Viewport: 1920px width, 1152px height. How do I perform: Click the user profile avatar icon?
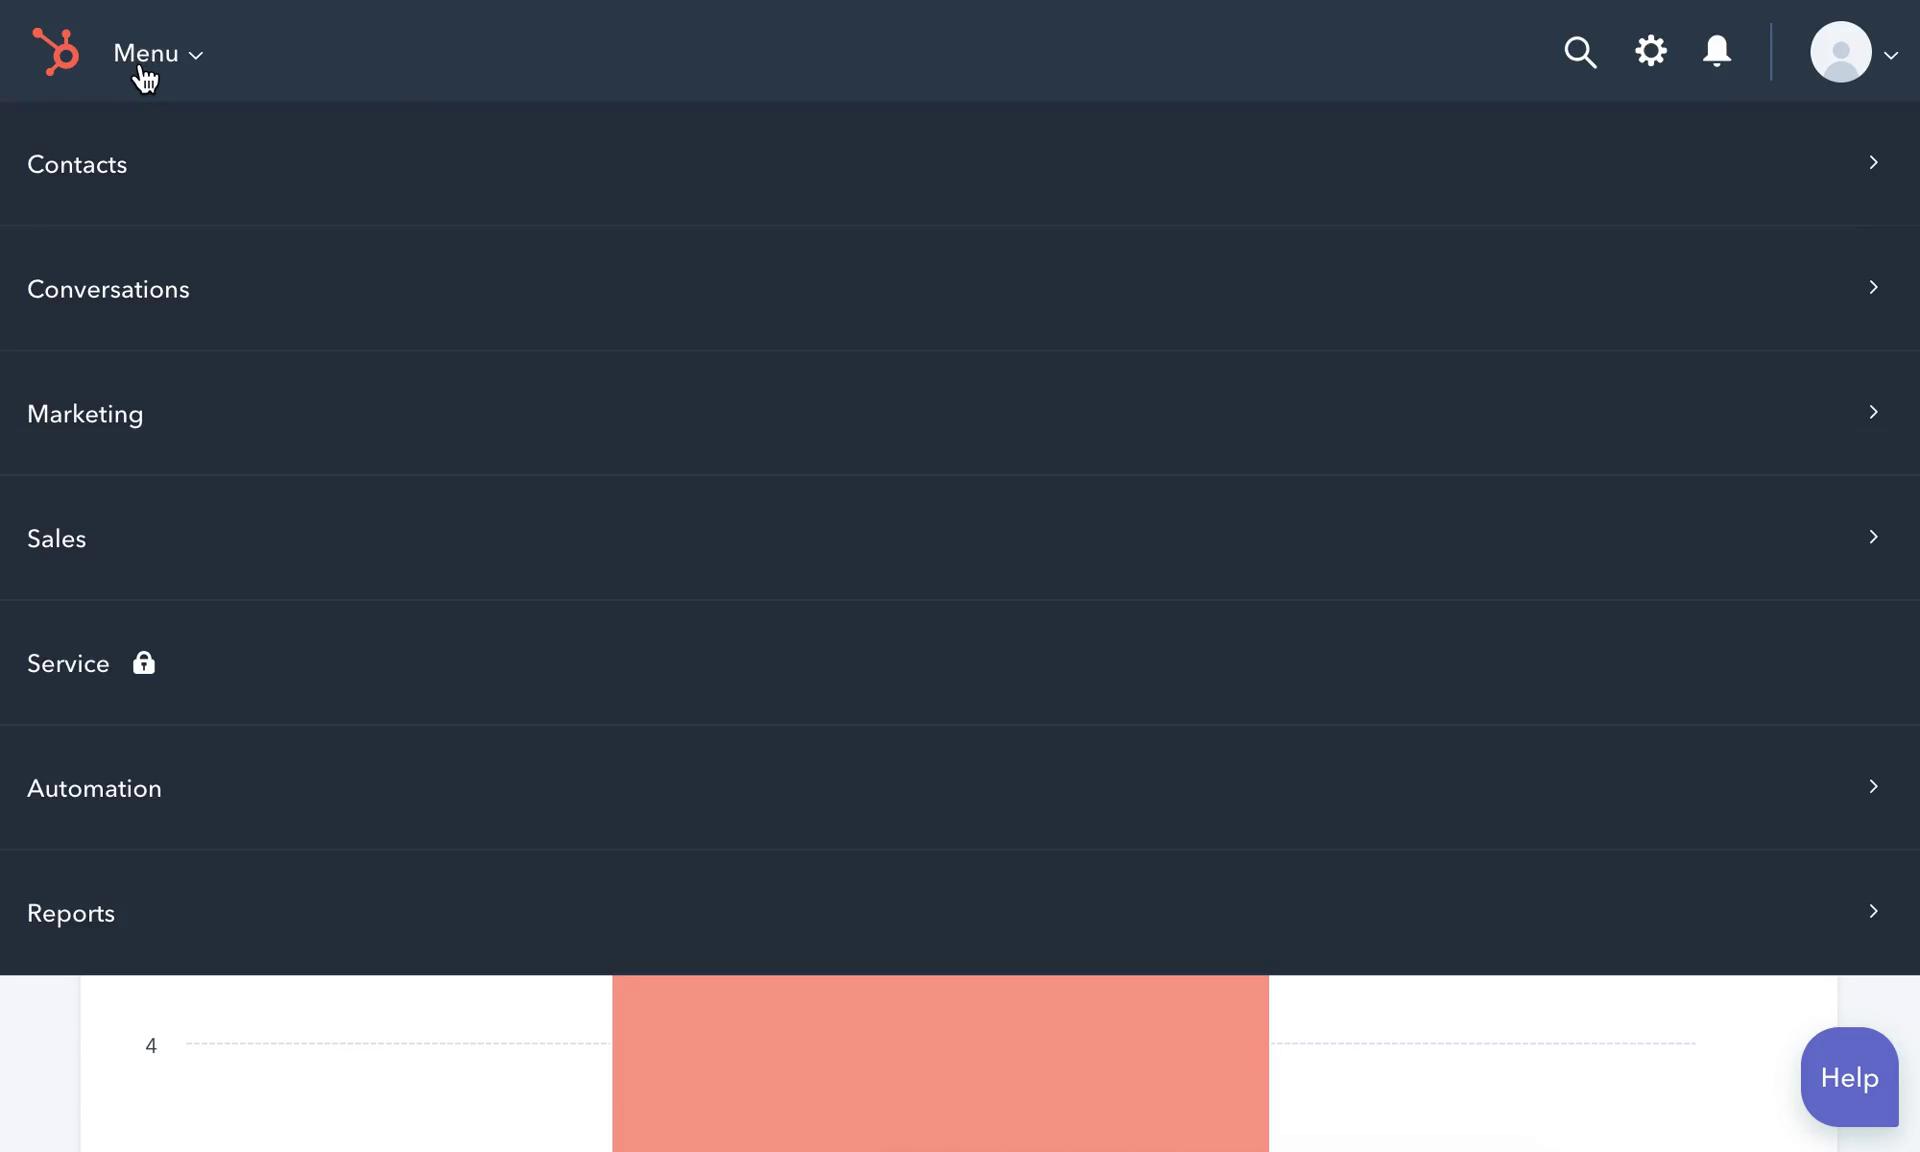[1839, 51]
